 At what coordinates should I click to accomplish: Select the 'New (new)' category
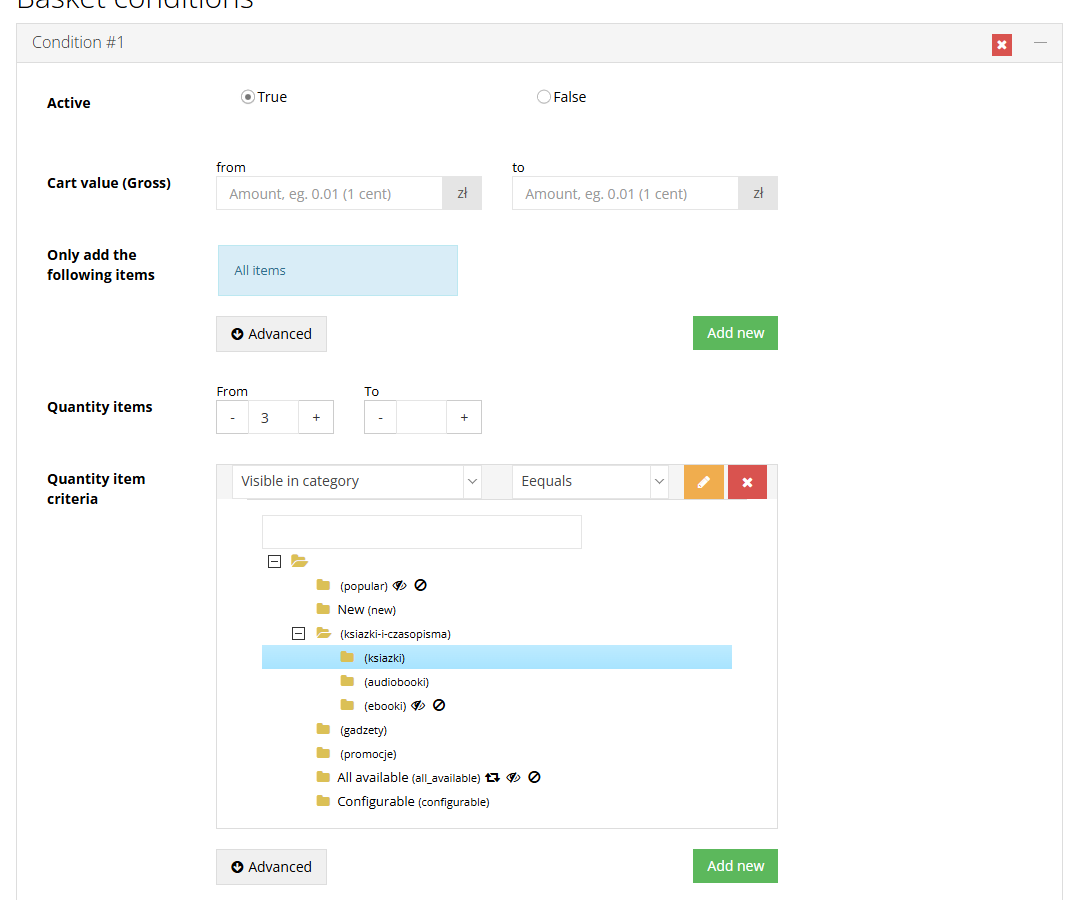(x=366, y=610)
